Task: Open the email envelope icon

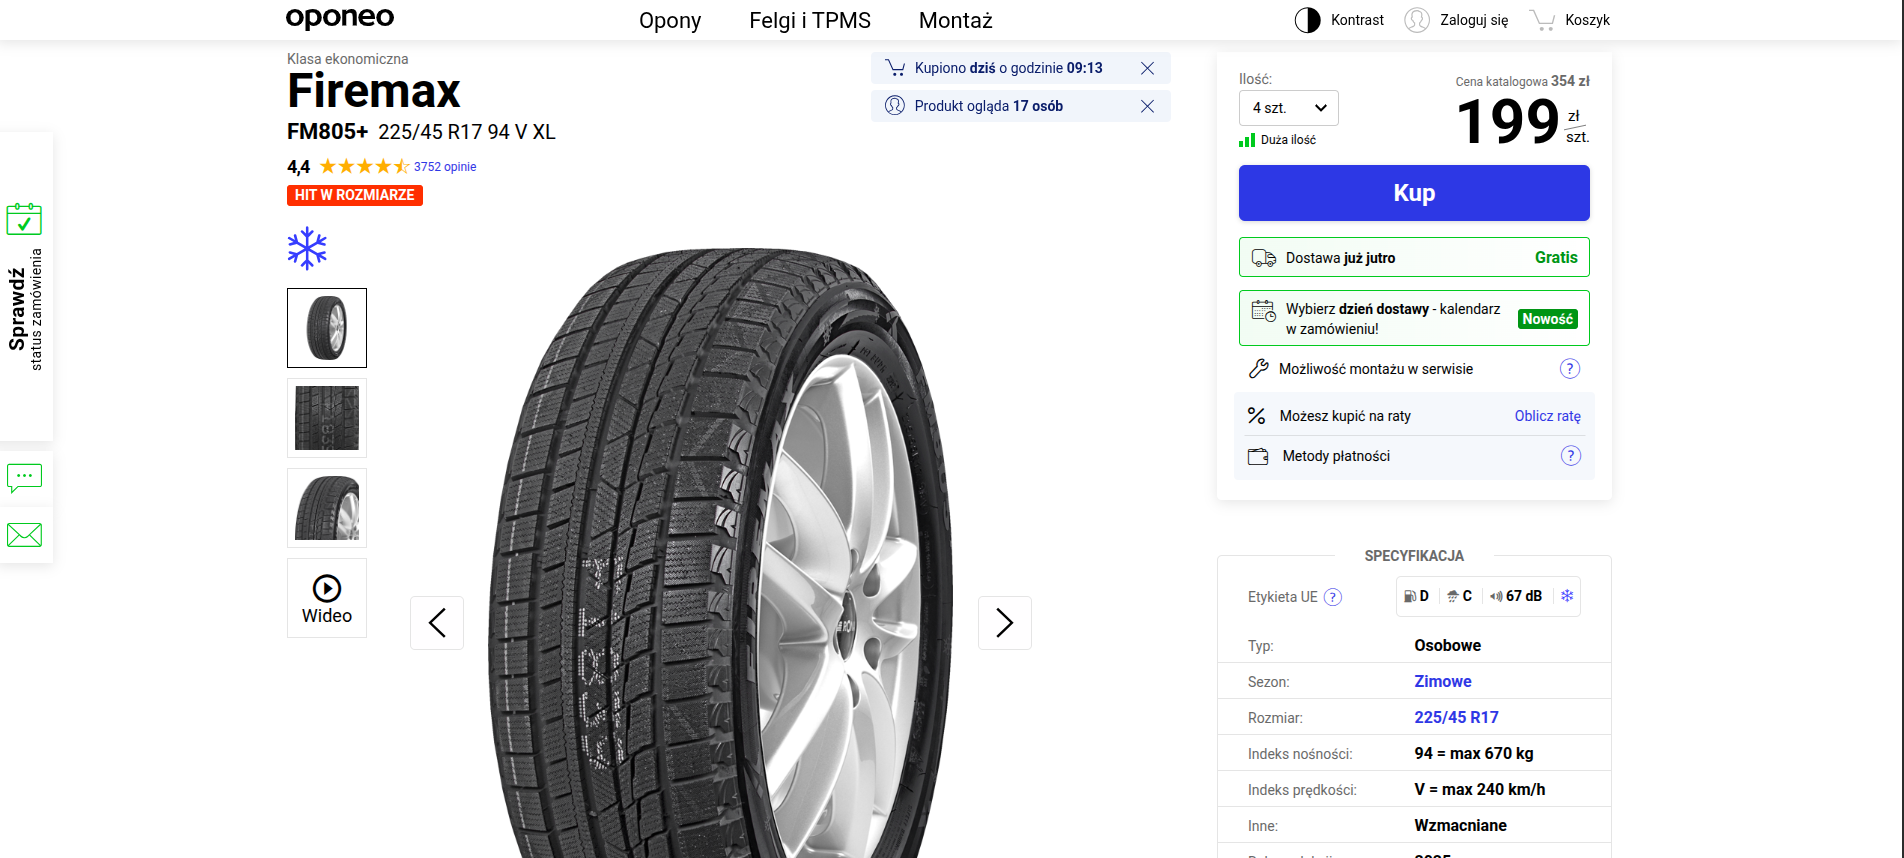Action: click(24, 535)
